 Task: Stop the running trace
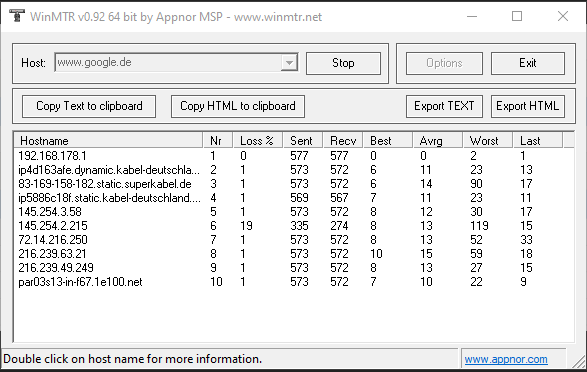[x=343, y=63]
